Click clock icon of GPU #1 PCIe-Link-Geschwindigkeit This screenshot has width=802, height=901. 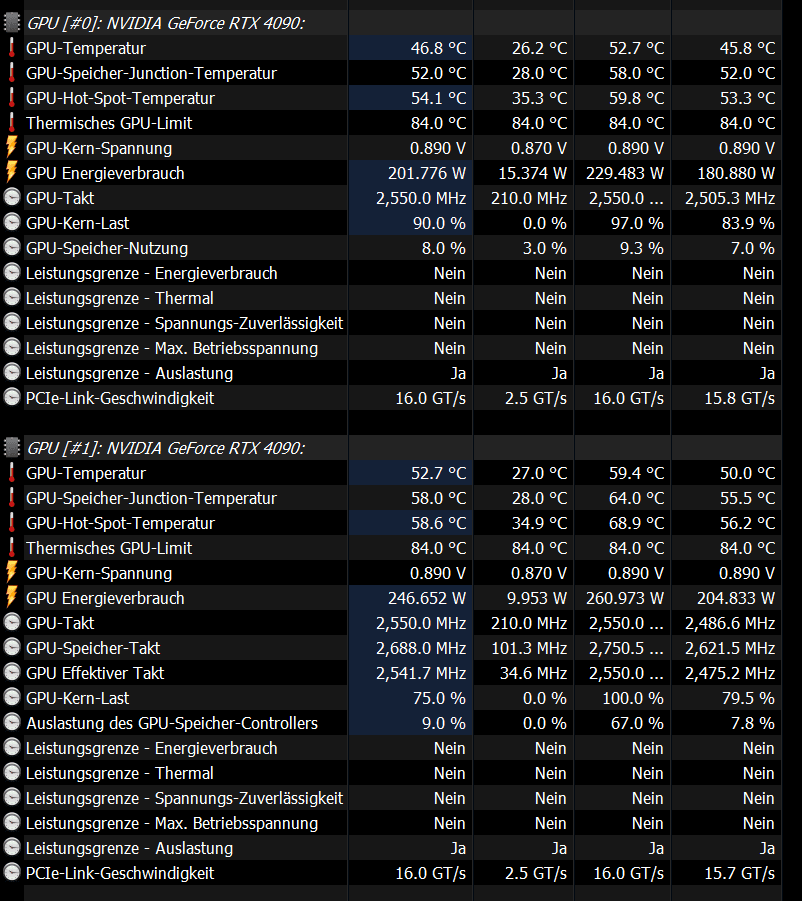click(x=11, y=873)
